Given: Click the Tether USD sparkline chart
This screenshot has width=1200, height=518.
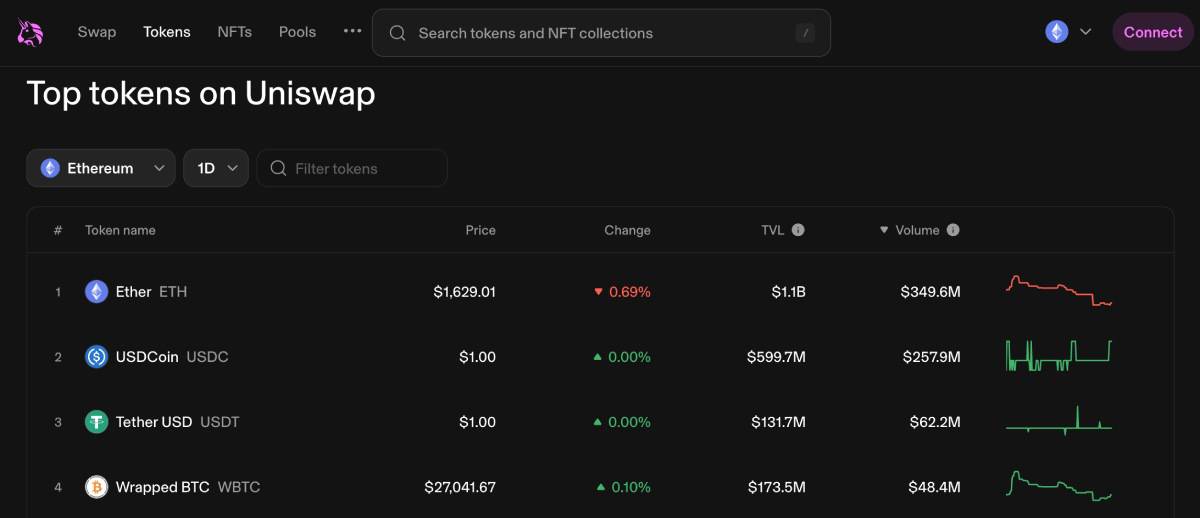Looking at the screenshot, I should [x=1058, y=421].
